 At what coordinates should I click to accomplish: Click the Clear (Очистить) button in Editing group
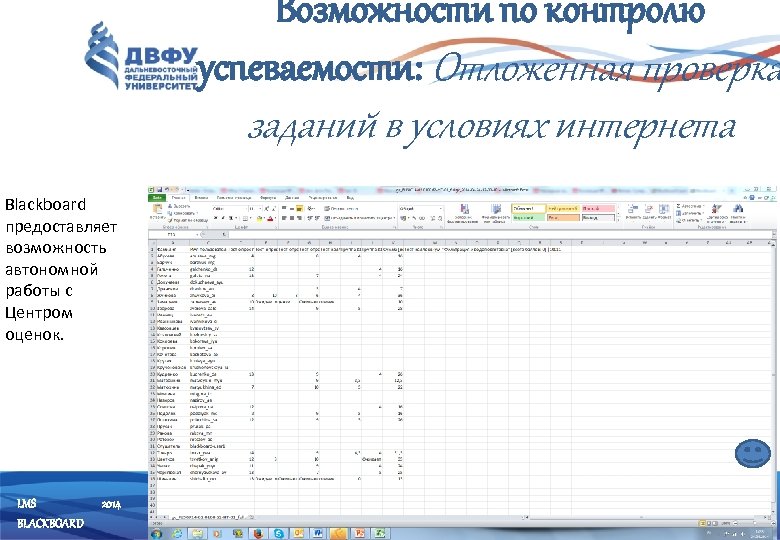click(x=689, y=220)
